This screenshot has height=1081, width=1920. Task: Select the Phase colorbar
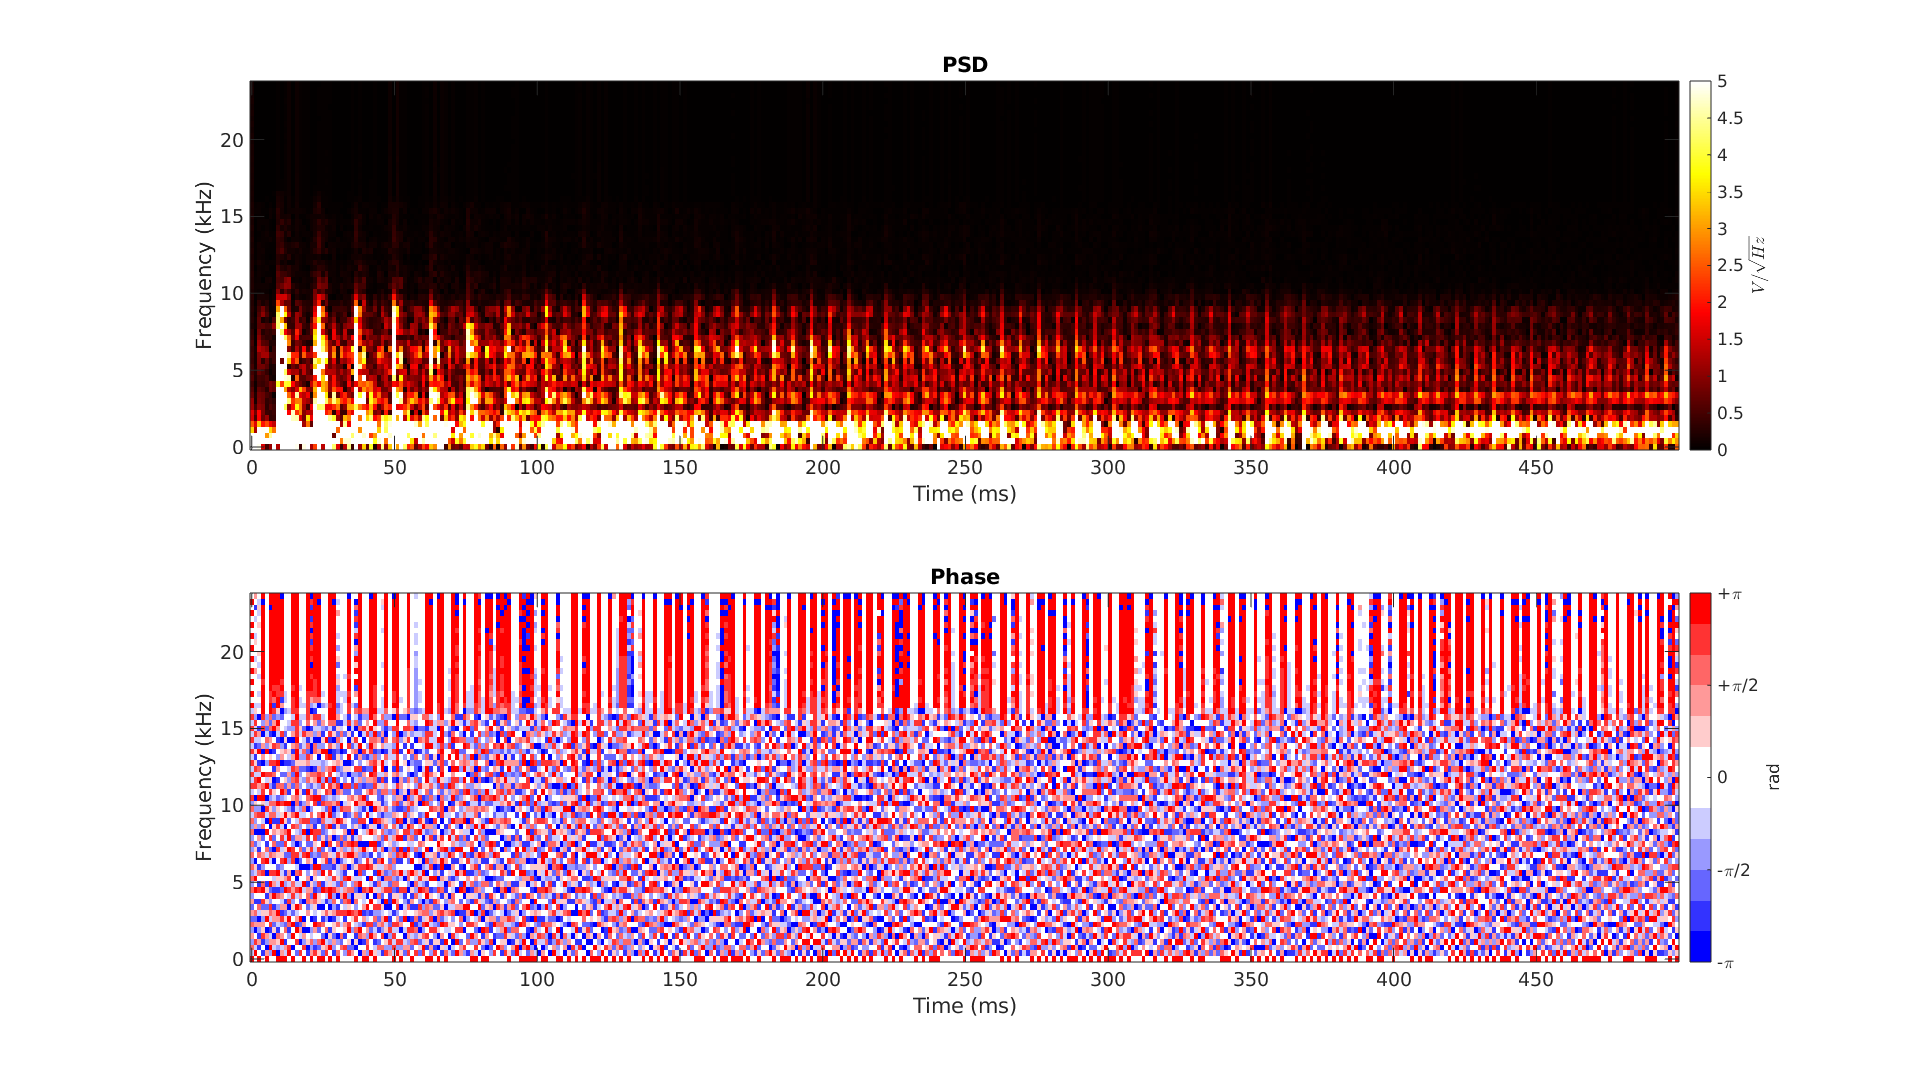click(1700, 777)
